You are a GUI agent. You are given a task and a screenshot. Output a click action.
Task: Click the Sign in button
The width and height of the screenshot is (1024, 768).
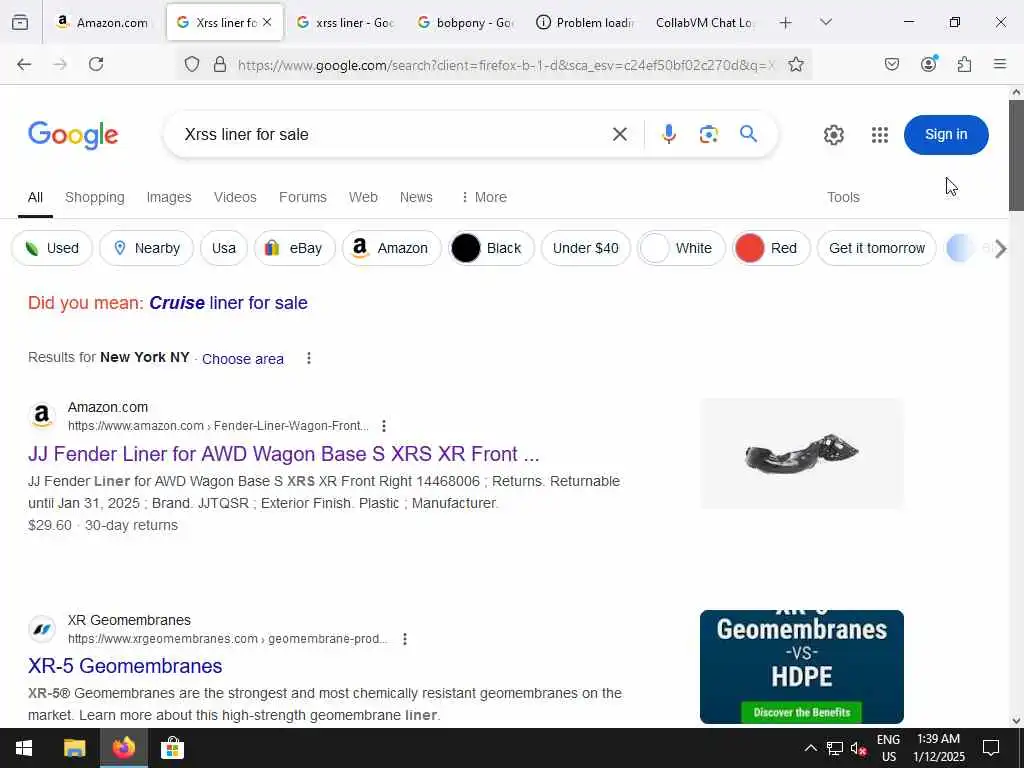pyautogui.click(x=946, y=135)
